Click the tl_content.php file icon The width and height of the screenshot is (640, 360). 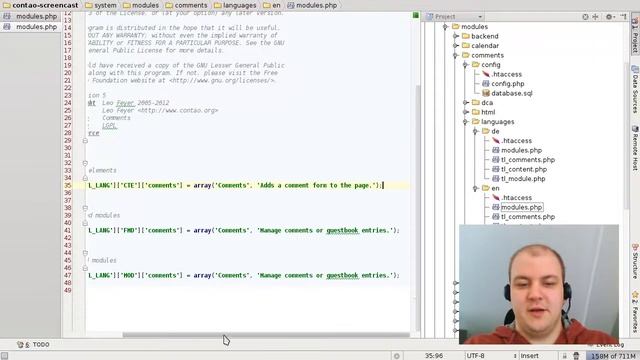496,169
